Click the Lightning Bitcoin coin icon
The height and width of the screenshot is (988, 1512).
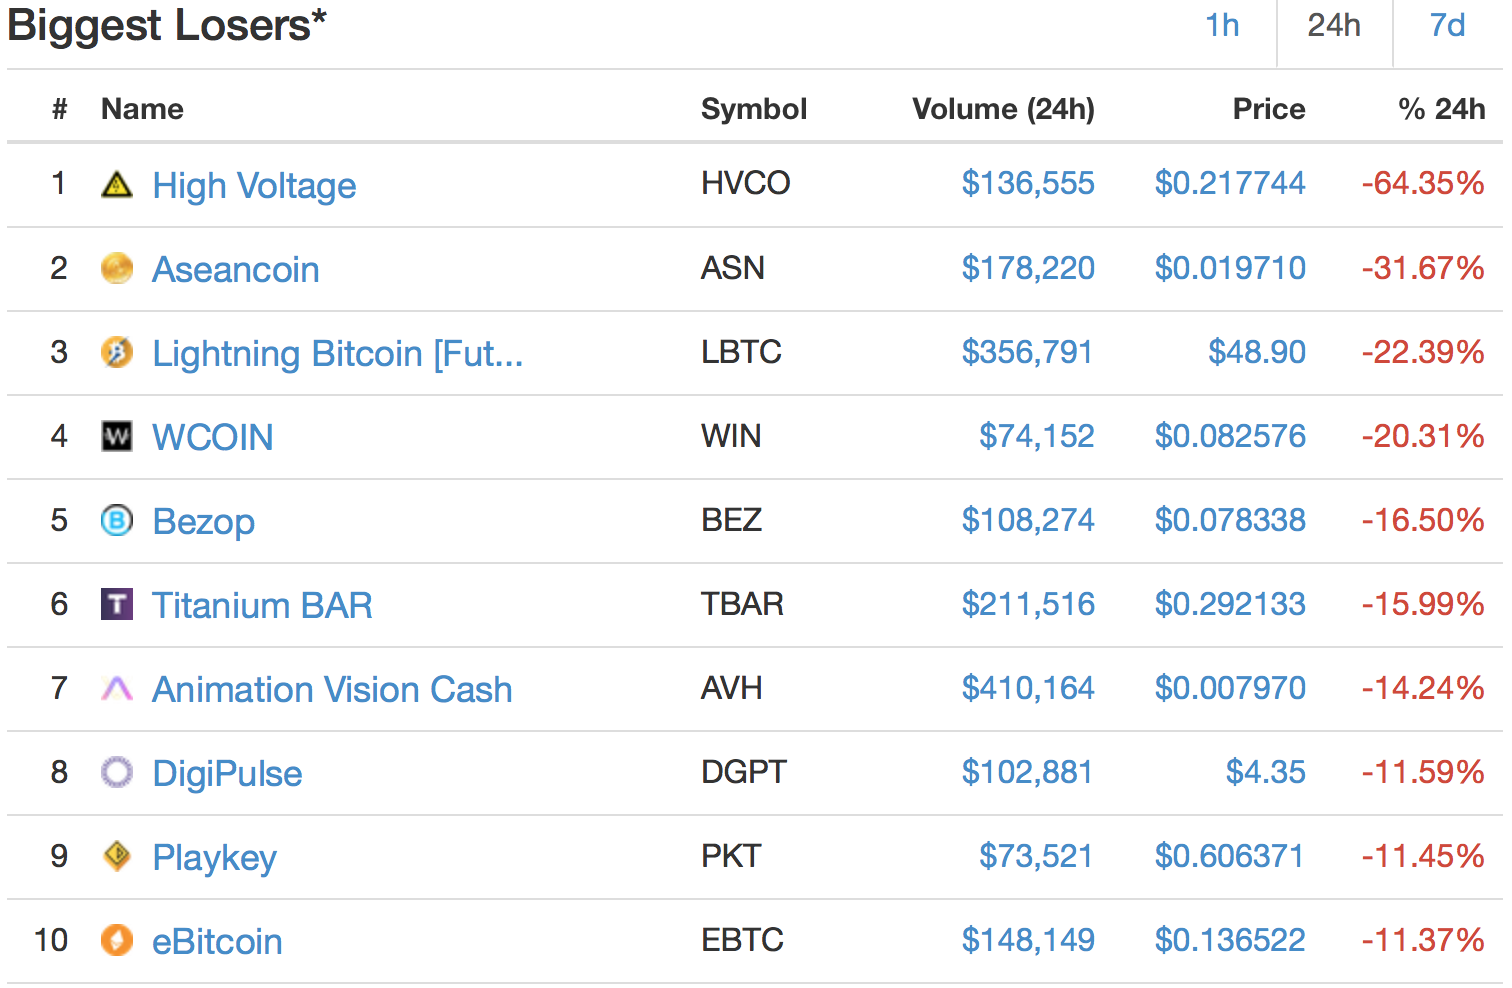click(x=117, y=352)
